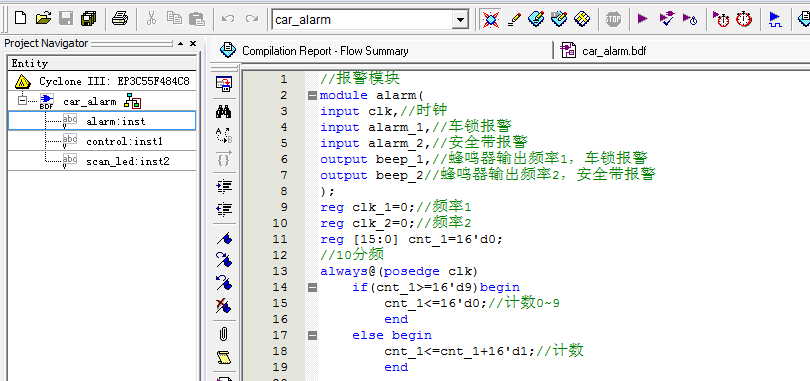Click the Save all files icon

[x=89, y=19]
